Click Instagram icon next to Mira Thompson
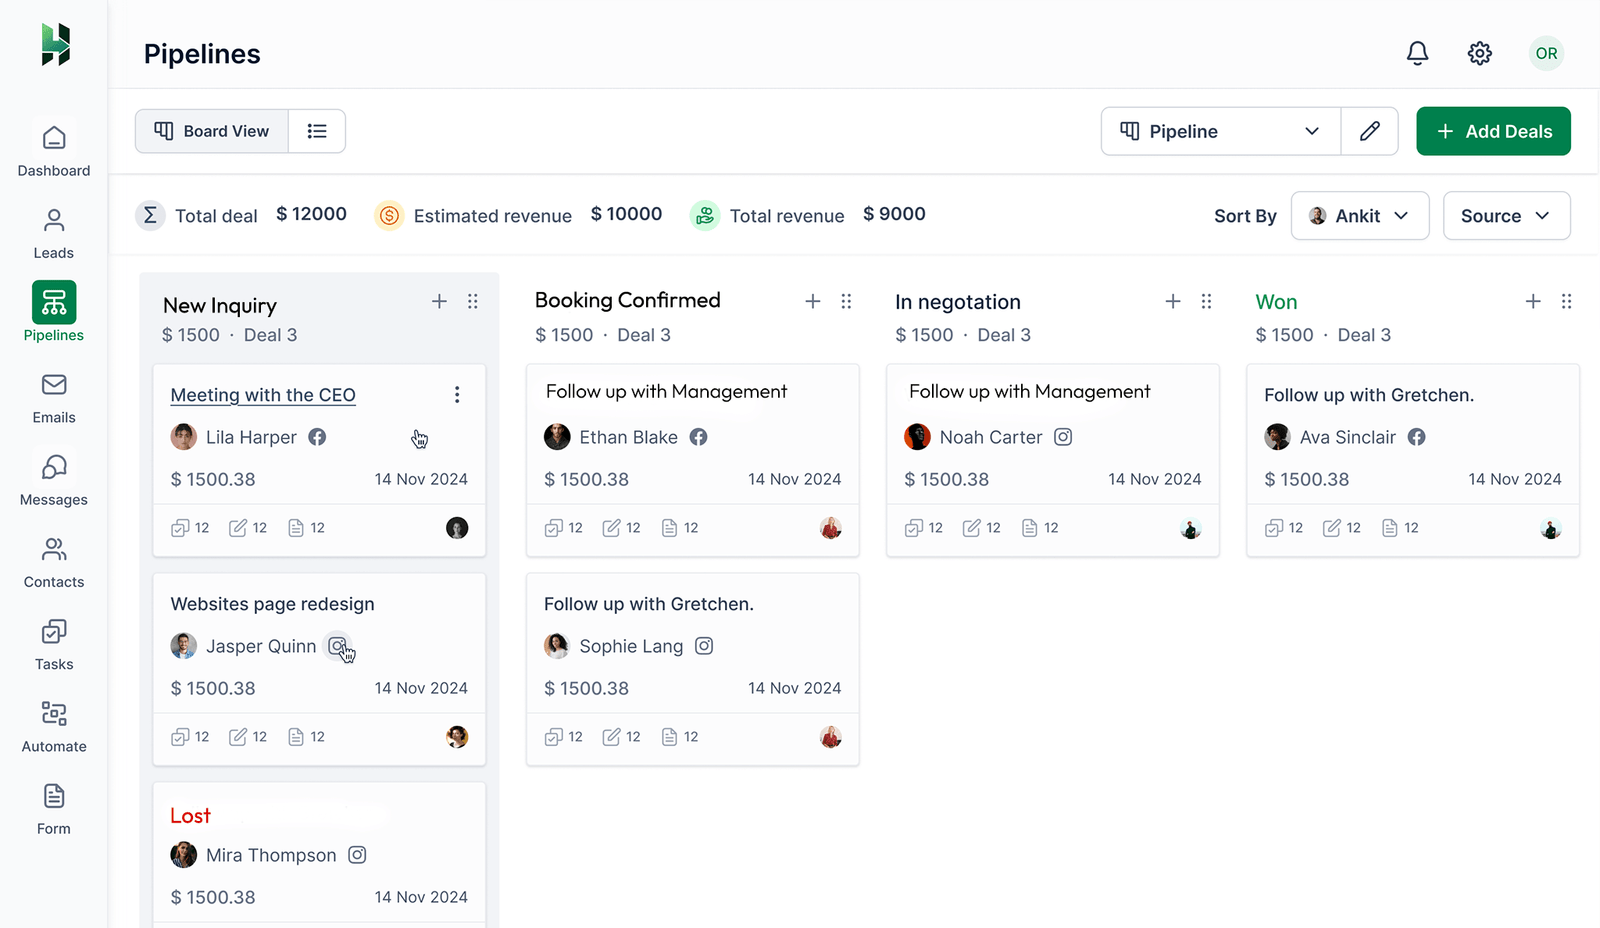The height and width of the screenshot is (928, 1600). tap(357, 855)
